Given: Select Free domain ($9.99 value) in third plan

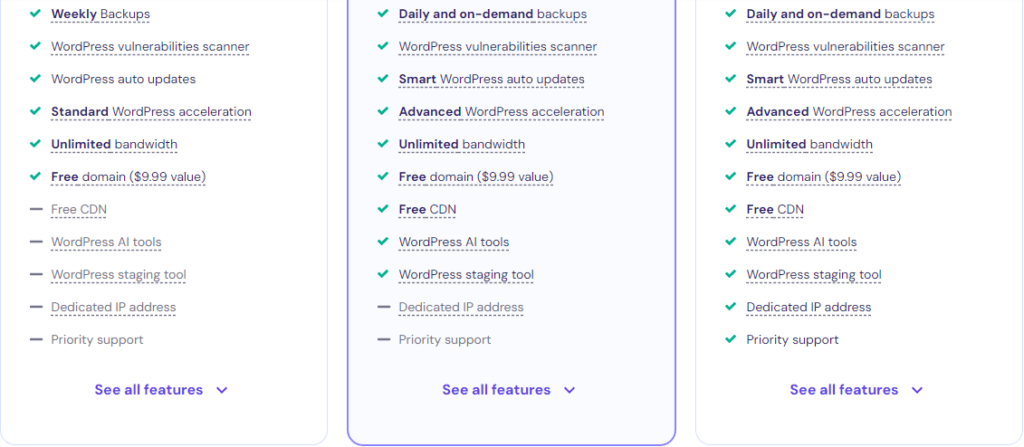Looking at the screenshot, I should (824, 176).
